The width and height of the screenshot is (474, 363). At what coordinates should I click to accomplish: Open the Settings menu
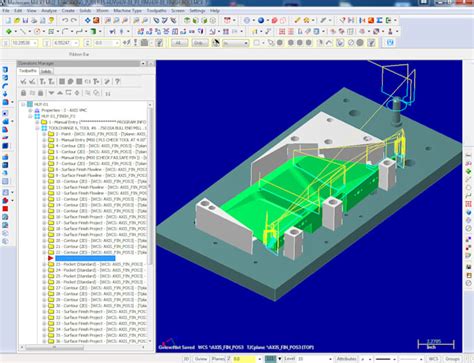click(x=197, y=11)
